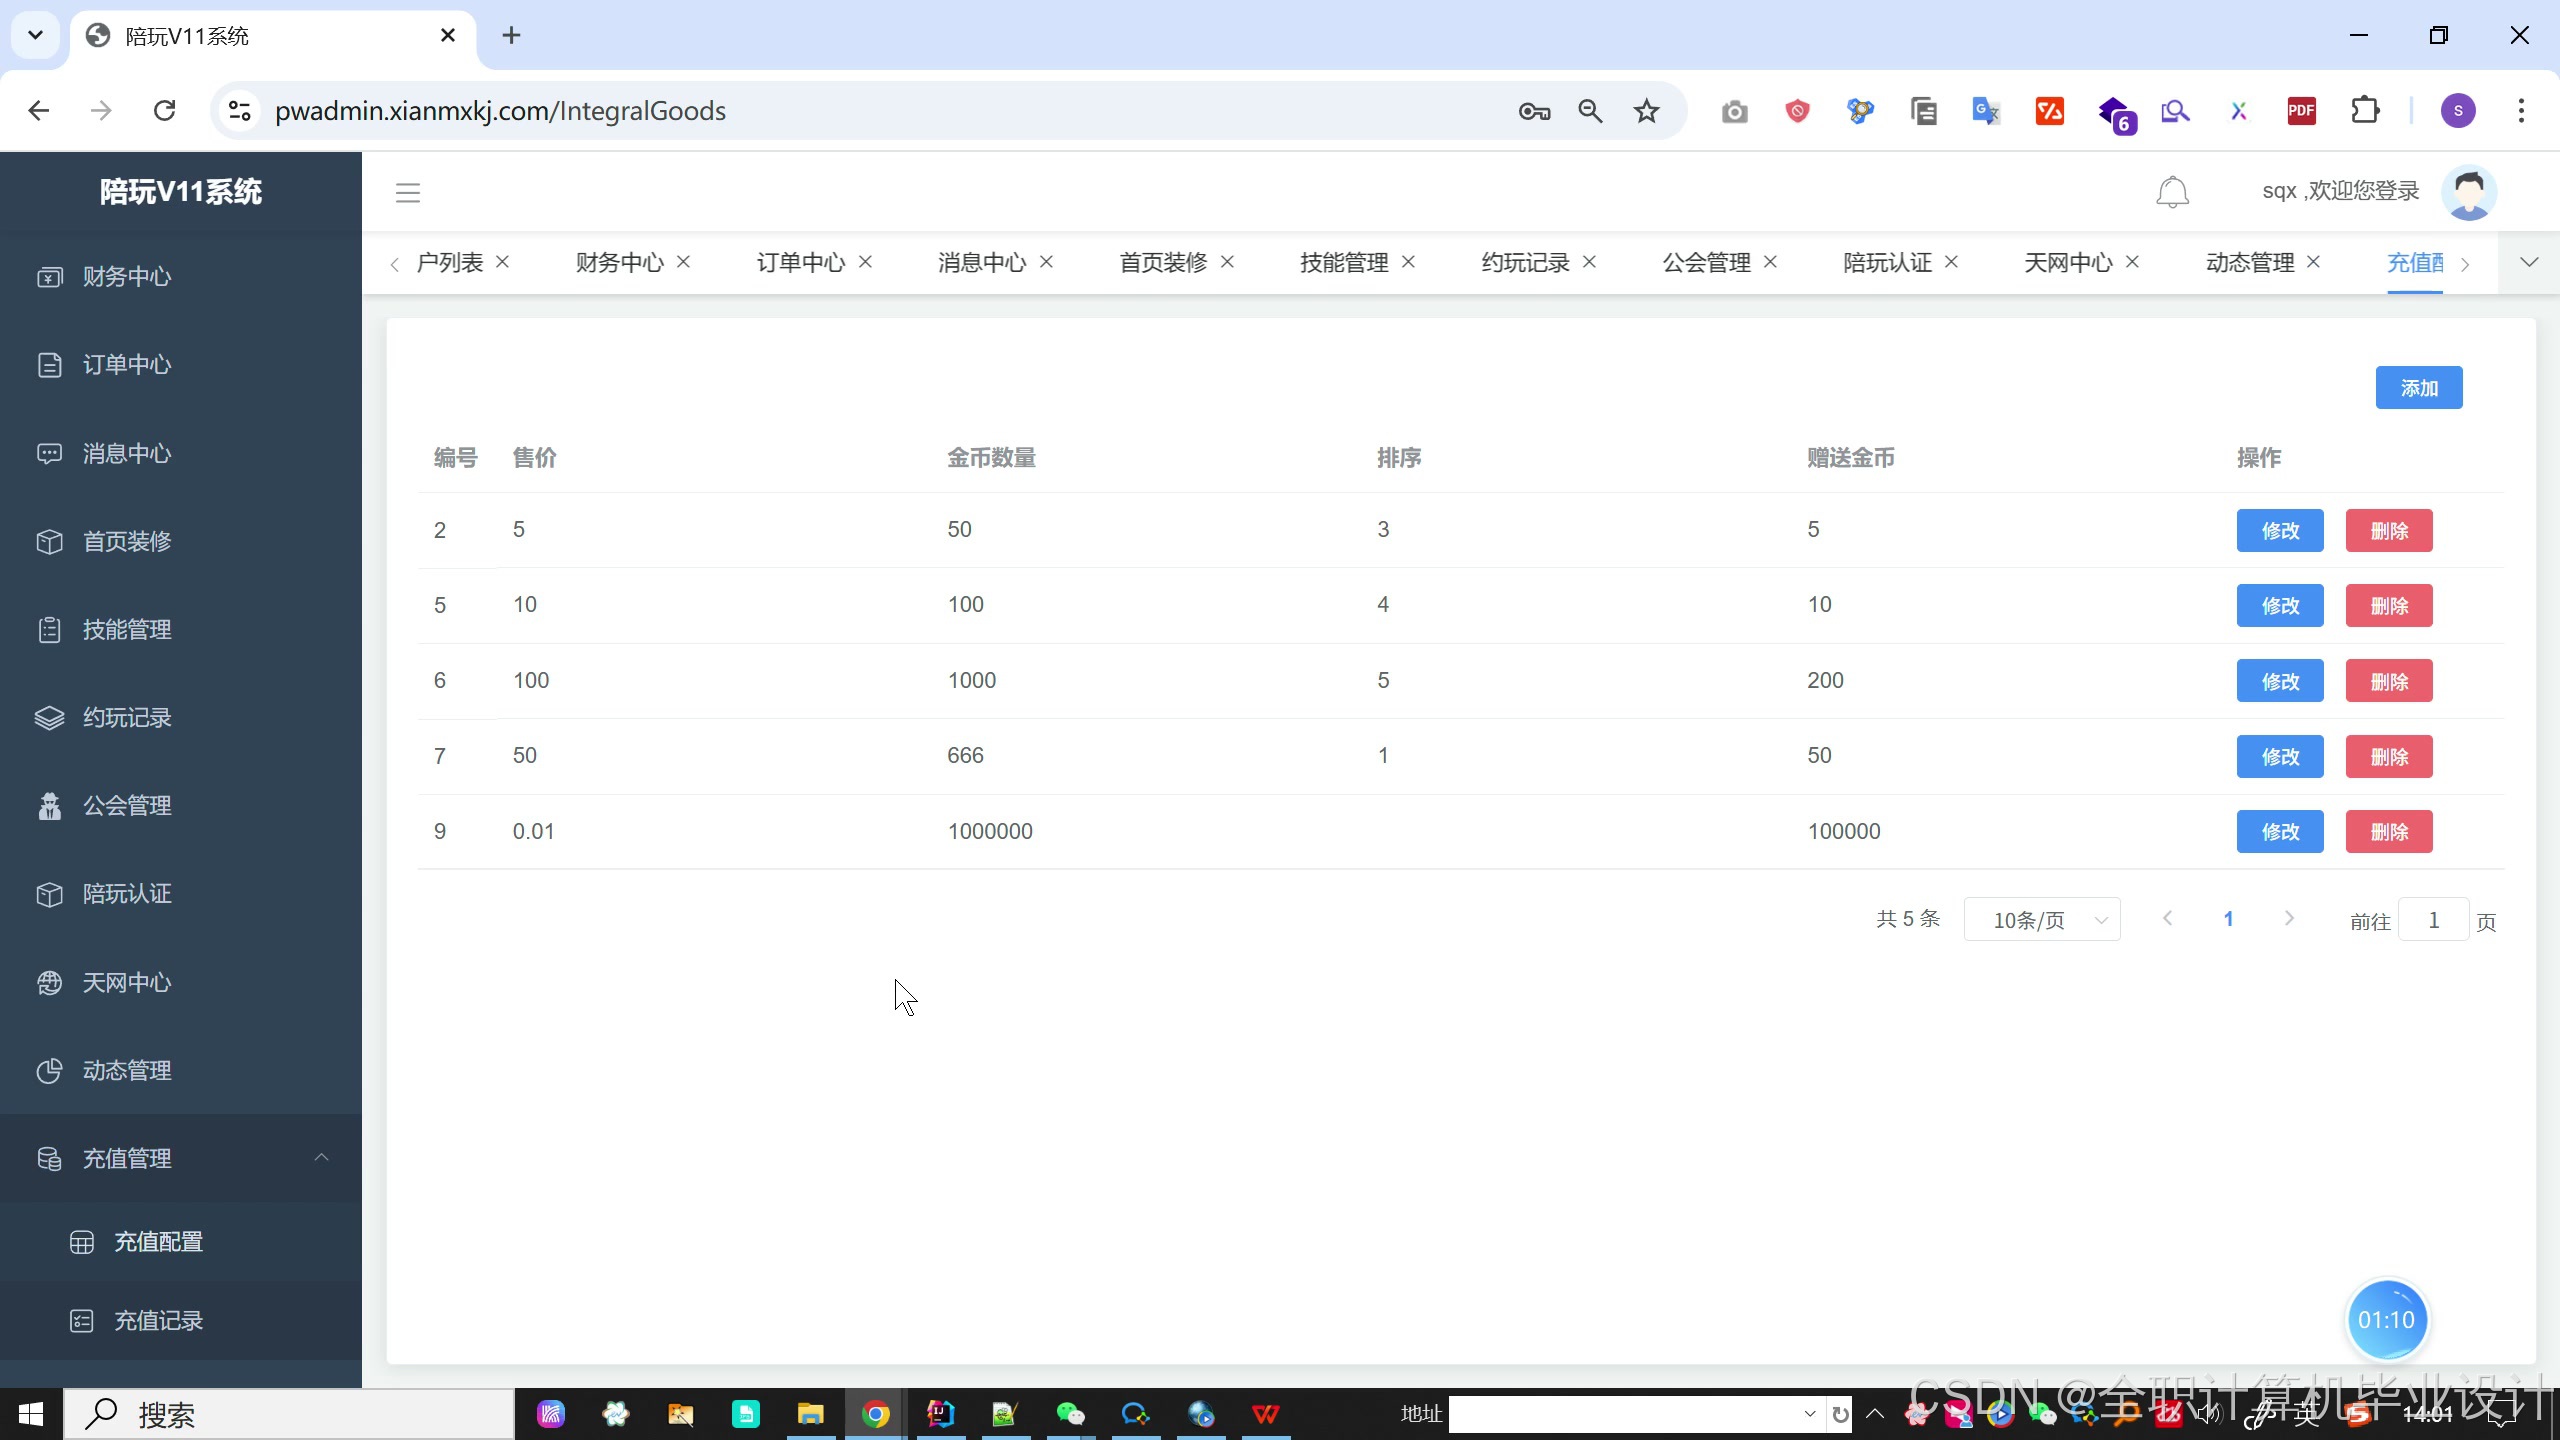Screen dimensions: 2560x1440
Task: Switch to the 订单中心 tab
Action: pyautogui.click(x=800, y=262)
